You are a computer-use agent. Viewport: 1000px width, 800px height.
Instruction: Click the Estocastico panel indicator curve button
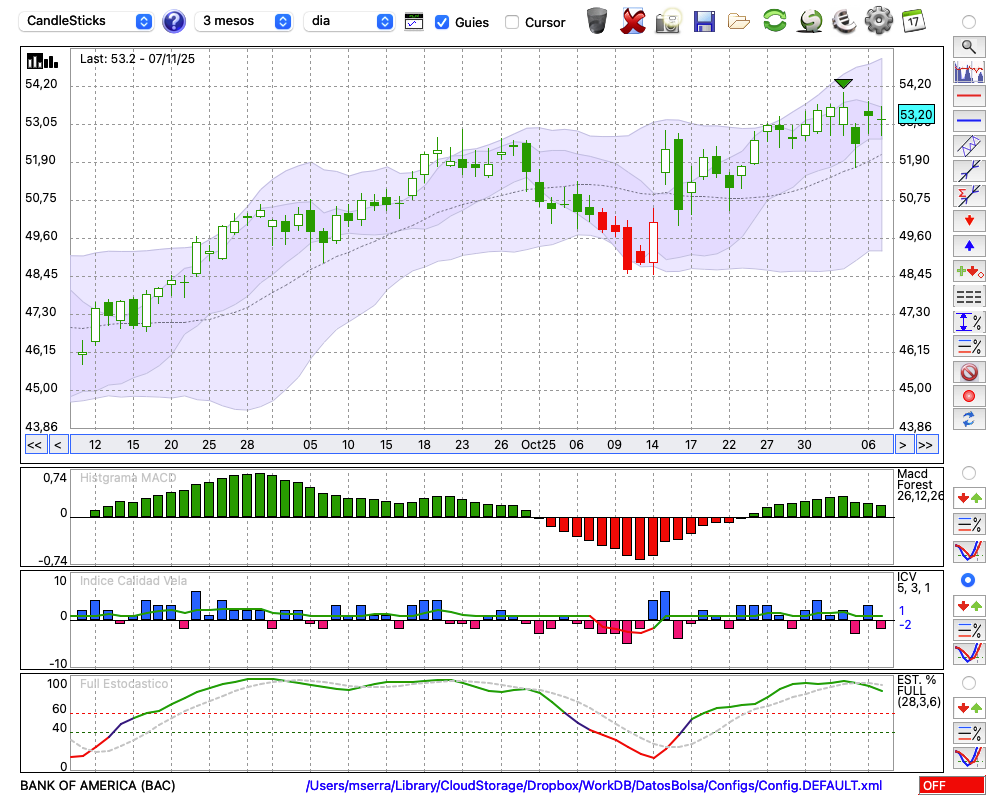click(x=969, y=758)
